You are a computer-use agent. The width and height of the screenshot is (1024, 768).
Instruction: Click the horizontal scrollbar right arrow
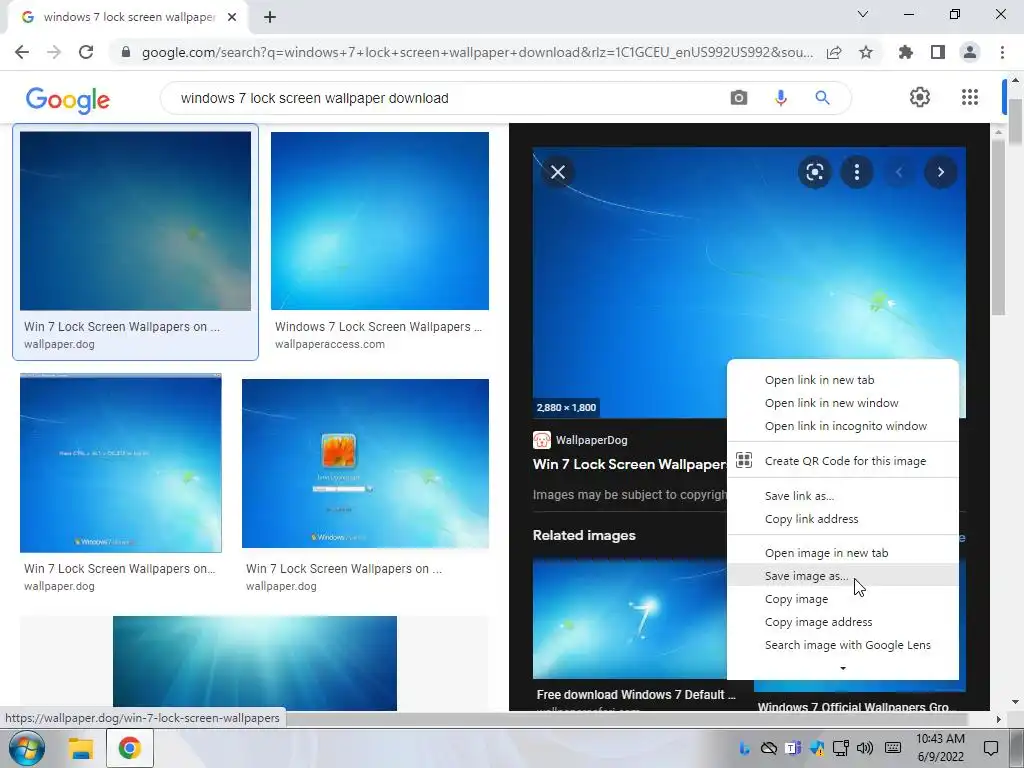tap(998, 719)
